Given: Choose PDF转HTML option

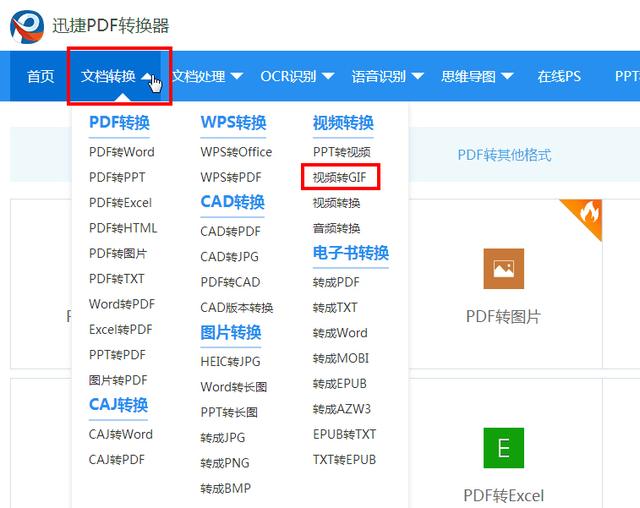Looking at the screenshot, I should pyautogui.click(x=123, y=228).
